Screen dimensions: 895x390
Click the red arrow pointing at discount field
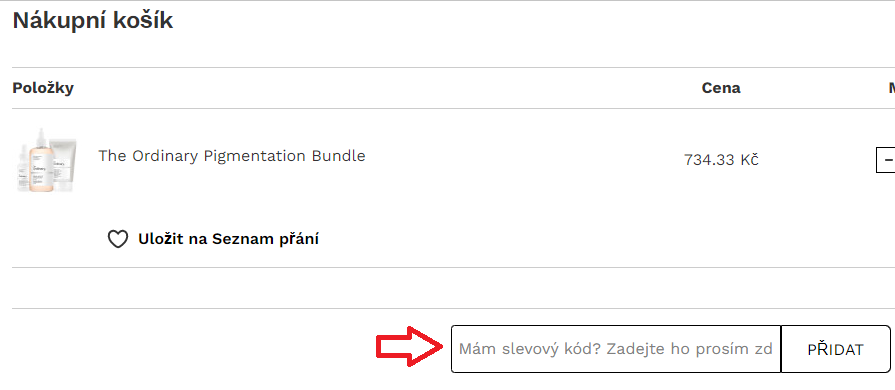point(409,346)
